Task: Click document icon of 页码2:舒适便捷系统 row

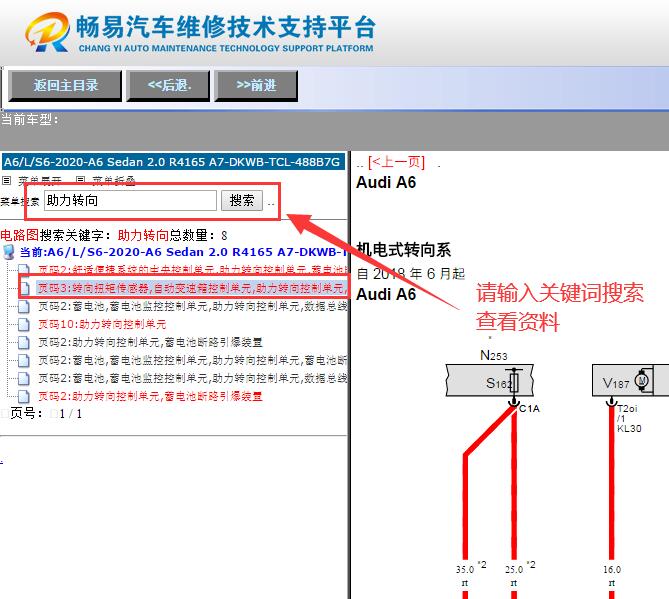Action: coord(24,270)
